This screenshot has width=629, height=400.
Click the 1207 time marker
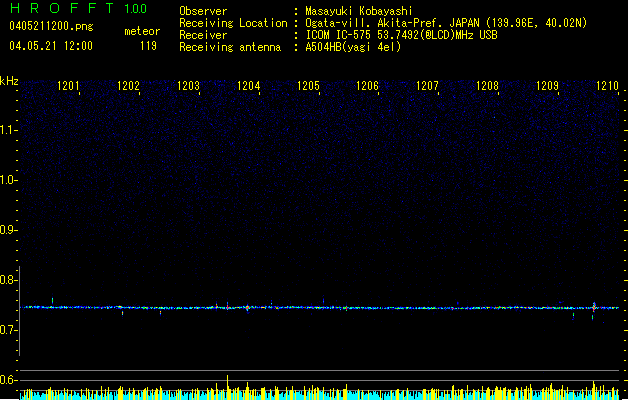428,87
